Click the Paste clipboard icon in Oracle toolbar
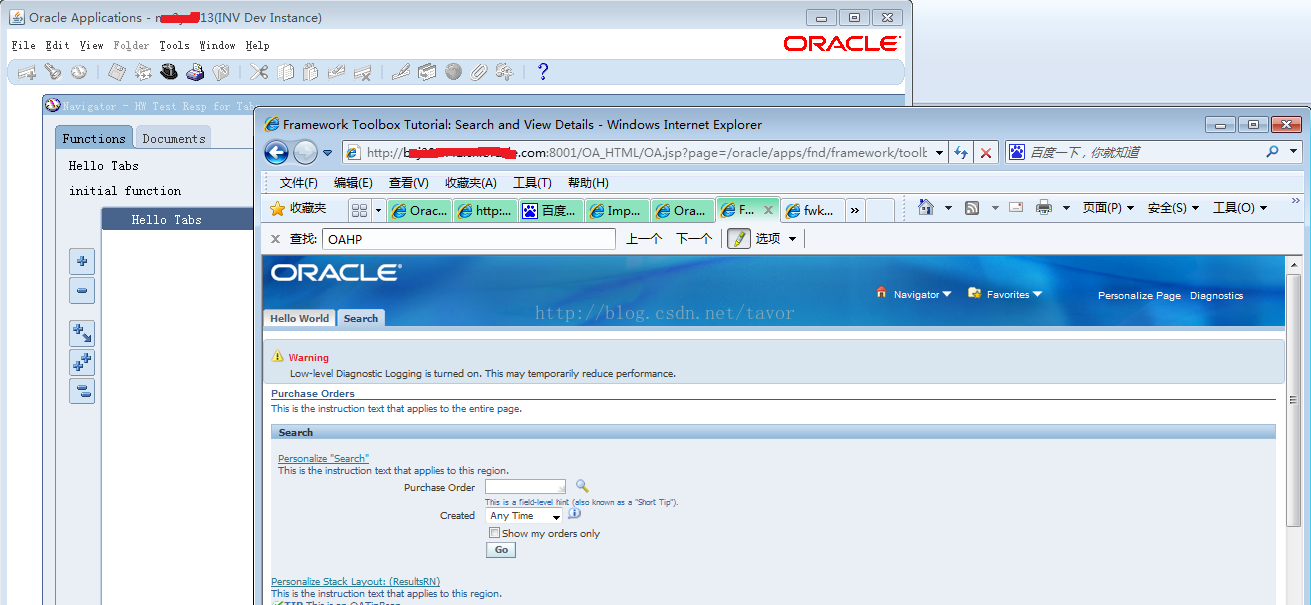The image size is (1311, 605). coord(311,72)
